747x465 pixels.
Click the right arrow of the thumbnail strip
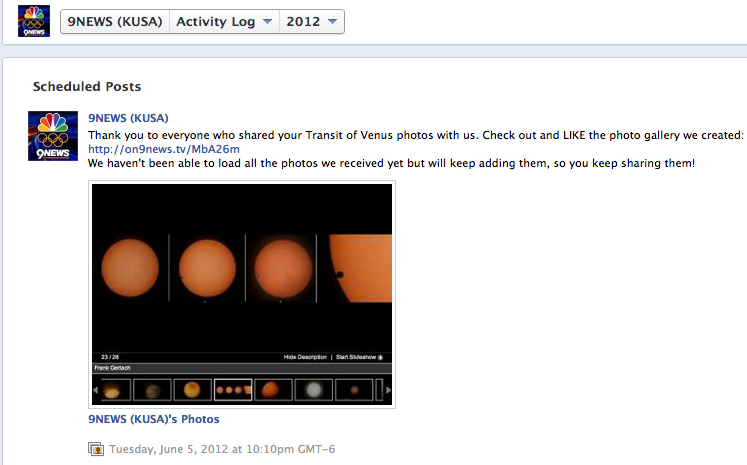[388, 390]
